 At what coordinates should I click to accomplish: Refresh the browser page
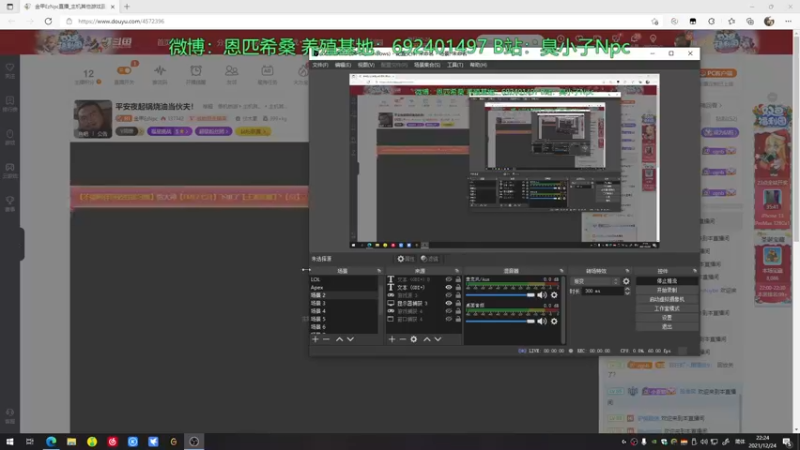pos(48,21)
